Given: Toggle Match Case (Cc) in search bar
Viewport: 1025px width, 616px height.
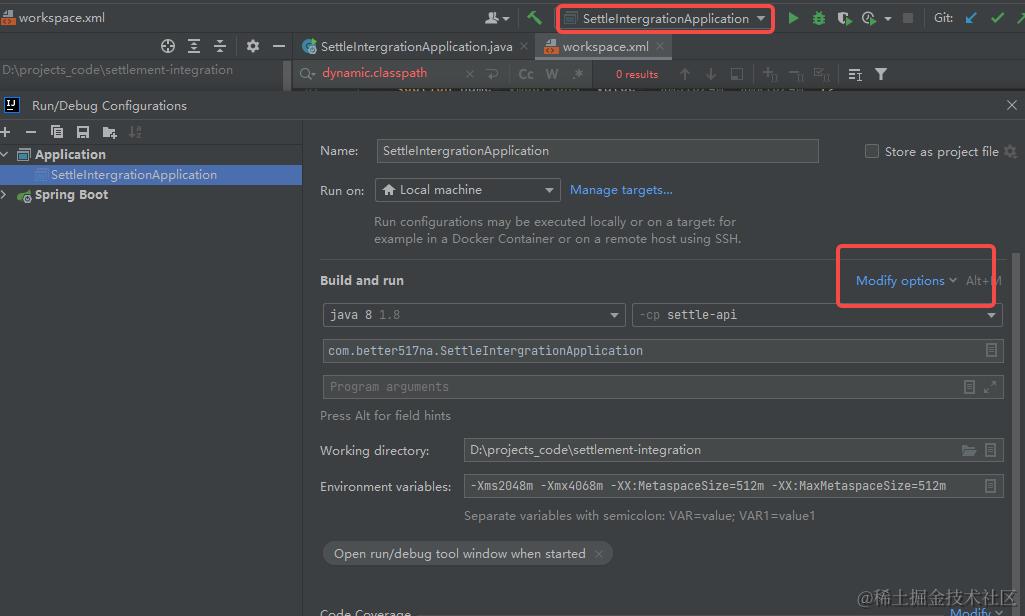Looking at the screenshot, I should (x=526, y=74).
